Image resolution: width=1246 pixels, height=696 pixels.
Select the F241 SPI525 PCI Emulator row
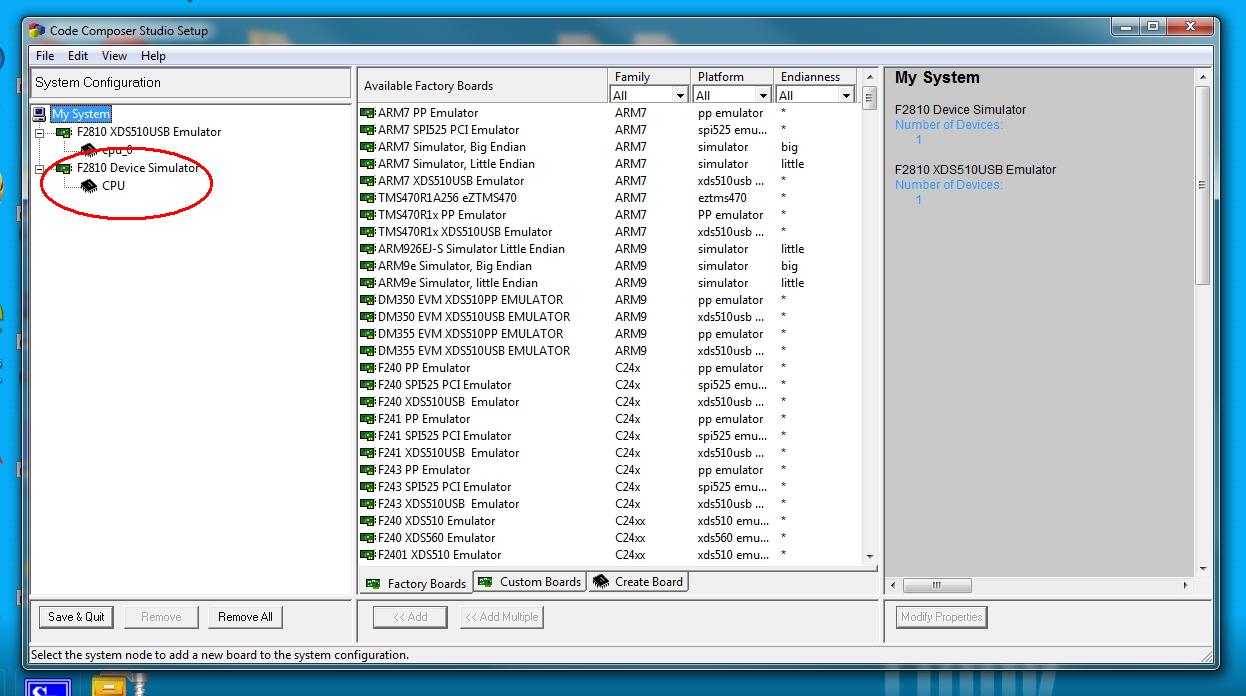[609, 436]
